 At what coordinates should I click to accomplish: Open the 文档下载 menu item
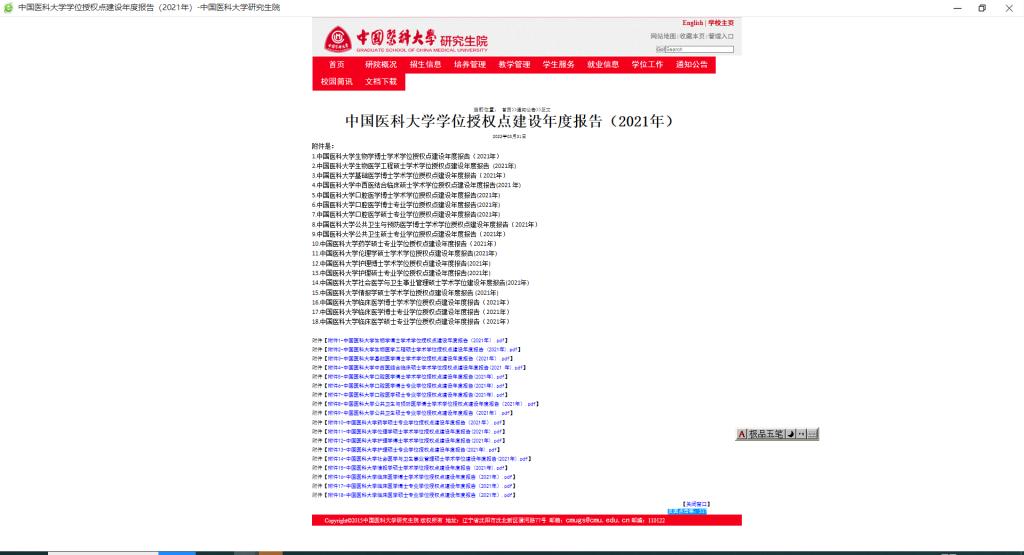pos(381,81)
